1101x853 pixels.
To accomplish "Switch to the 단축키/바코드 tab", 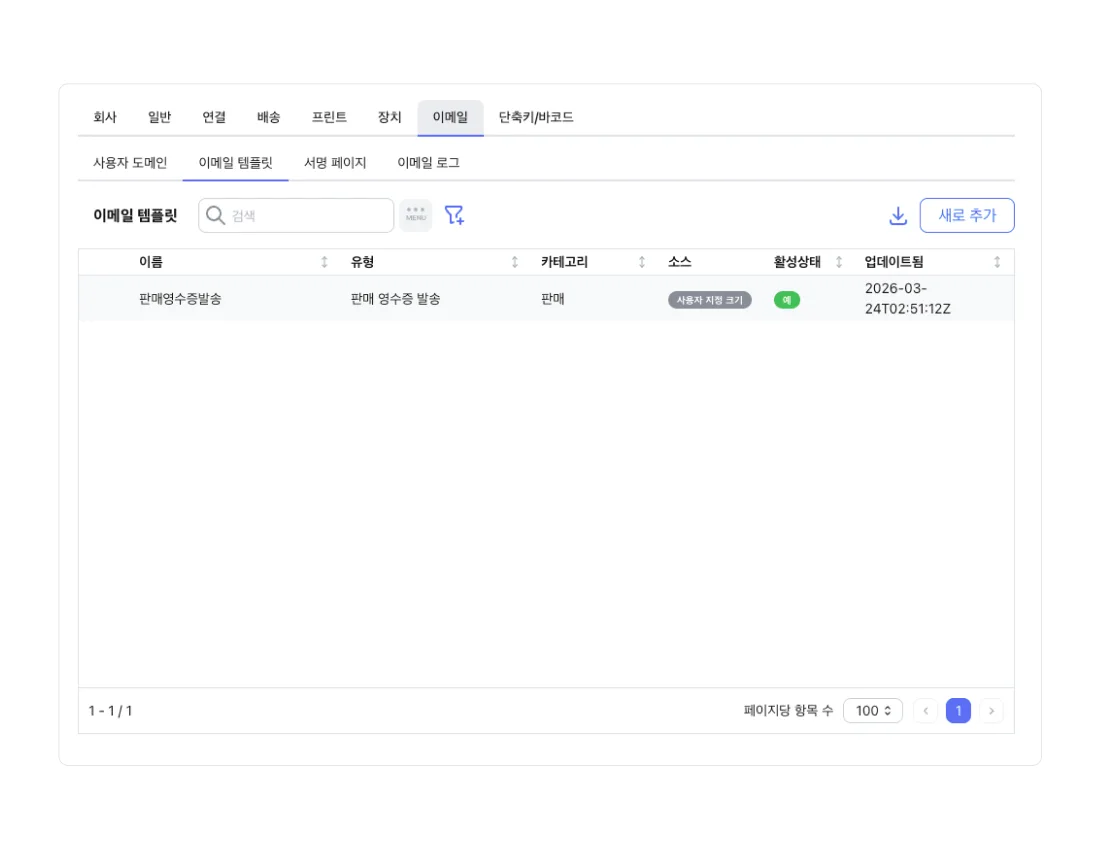I will (x=532, y=116).
